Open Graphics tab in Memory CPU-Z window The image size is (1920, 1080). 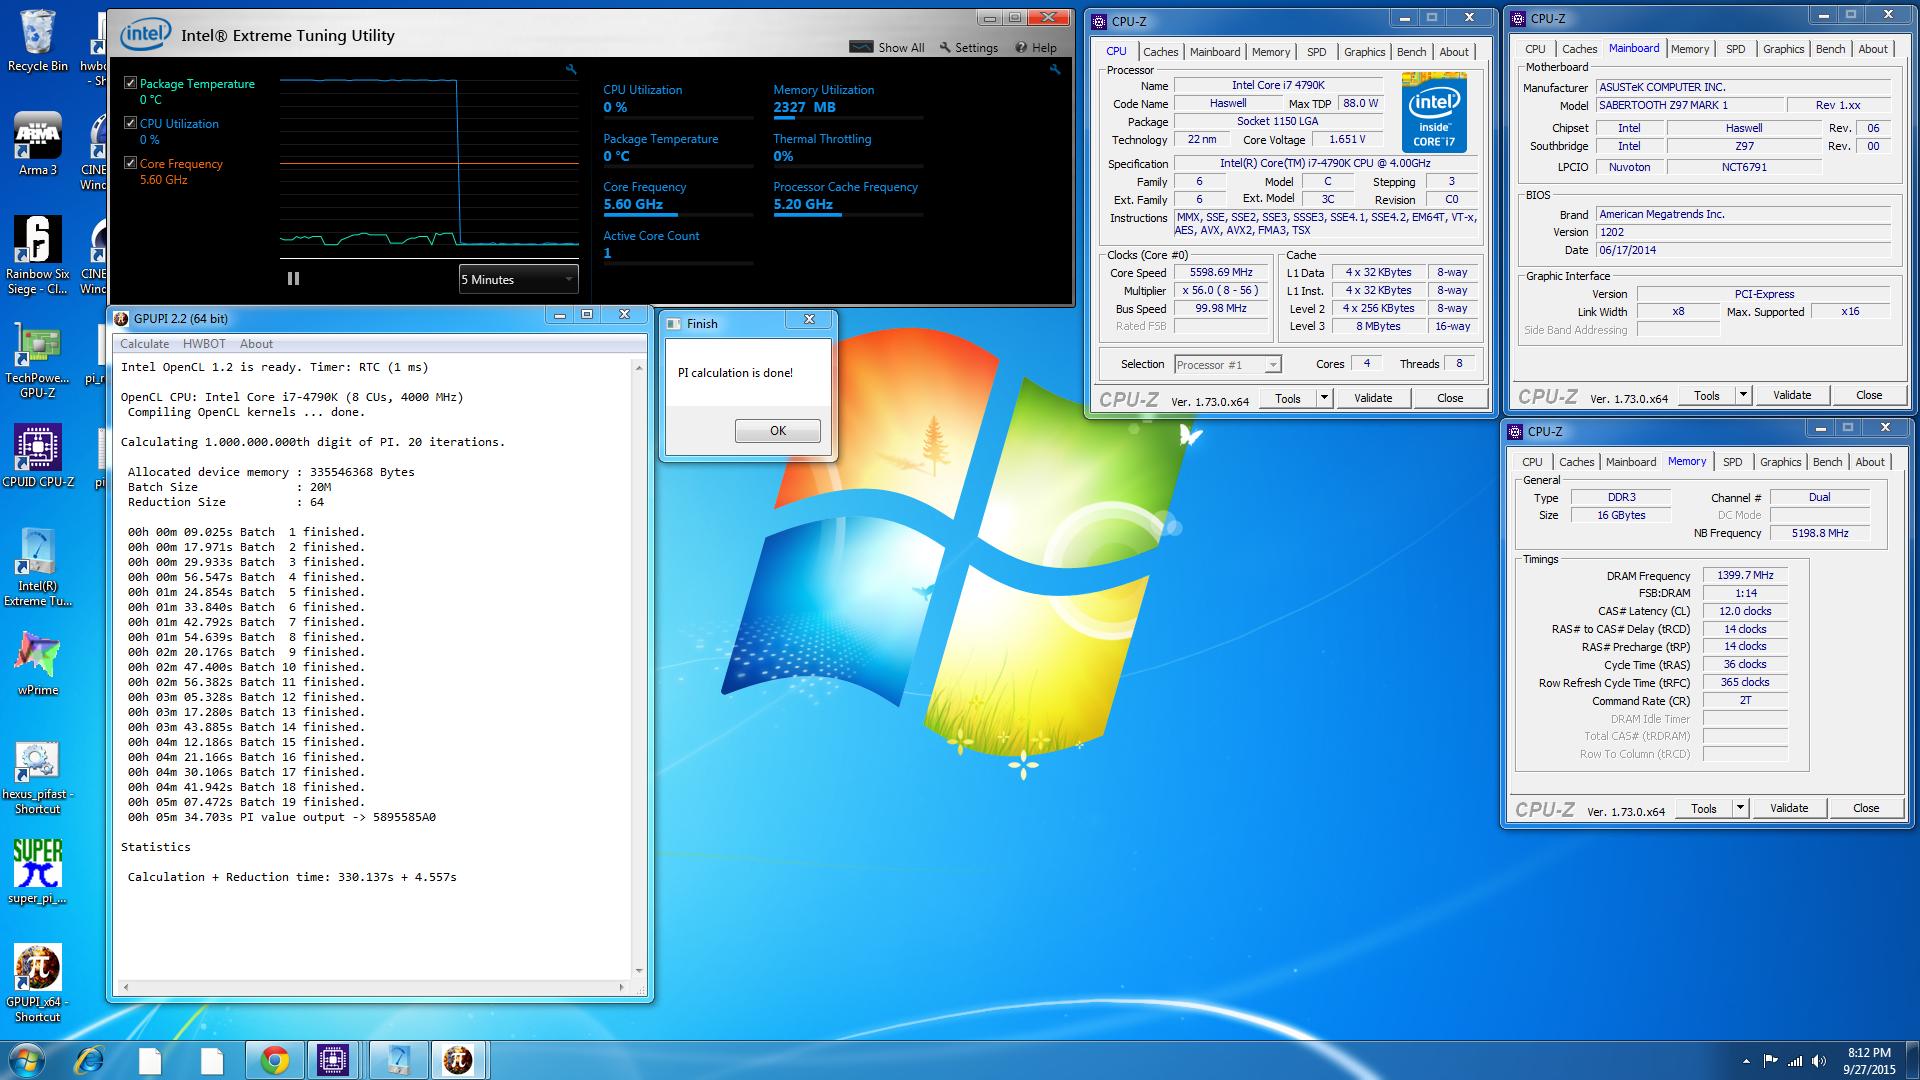click(x=1780, y=462)
